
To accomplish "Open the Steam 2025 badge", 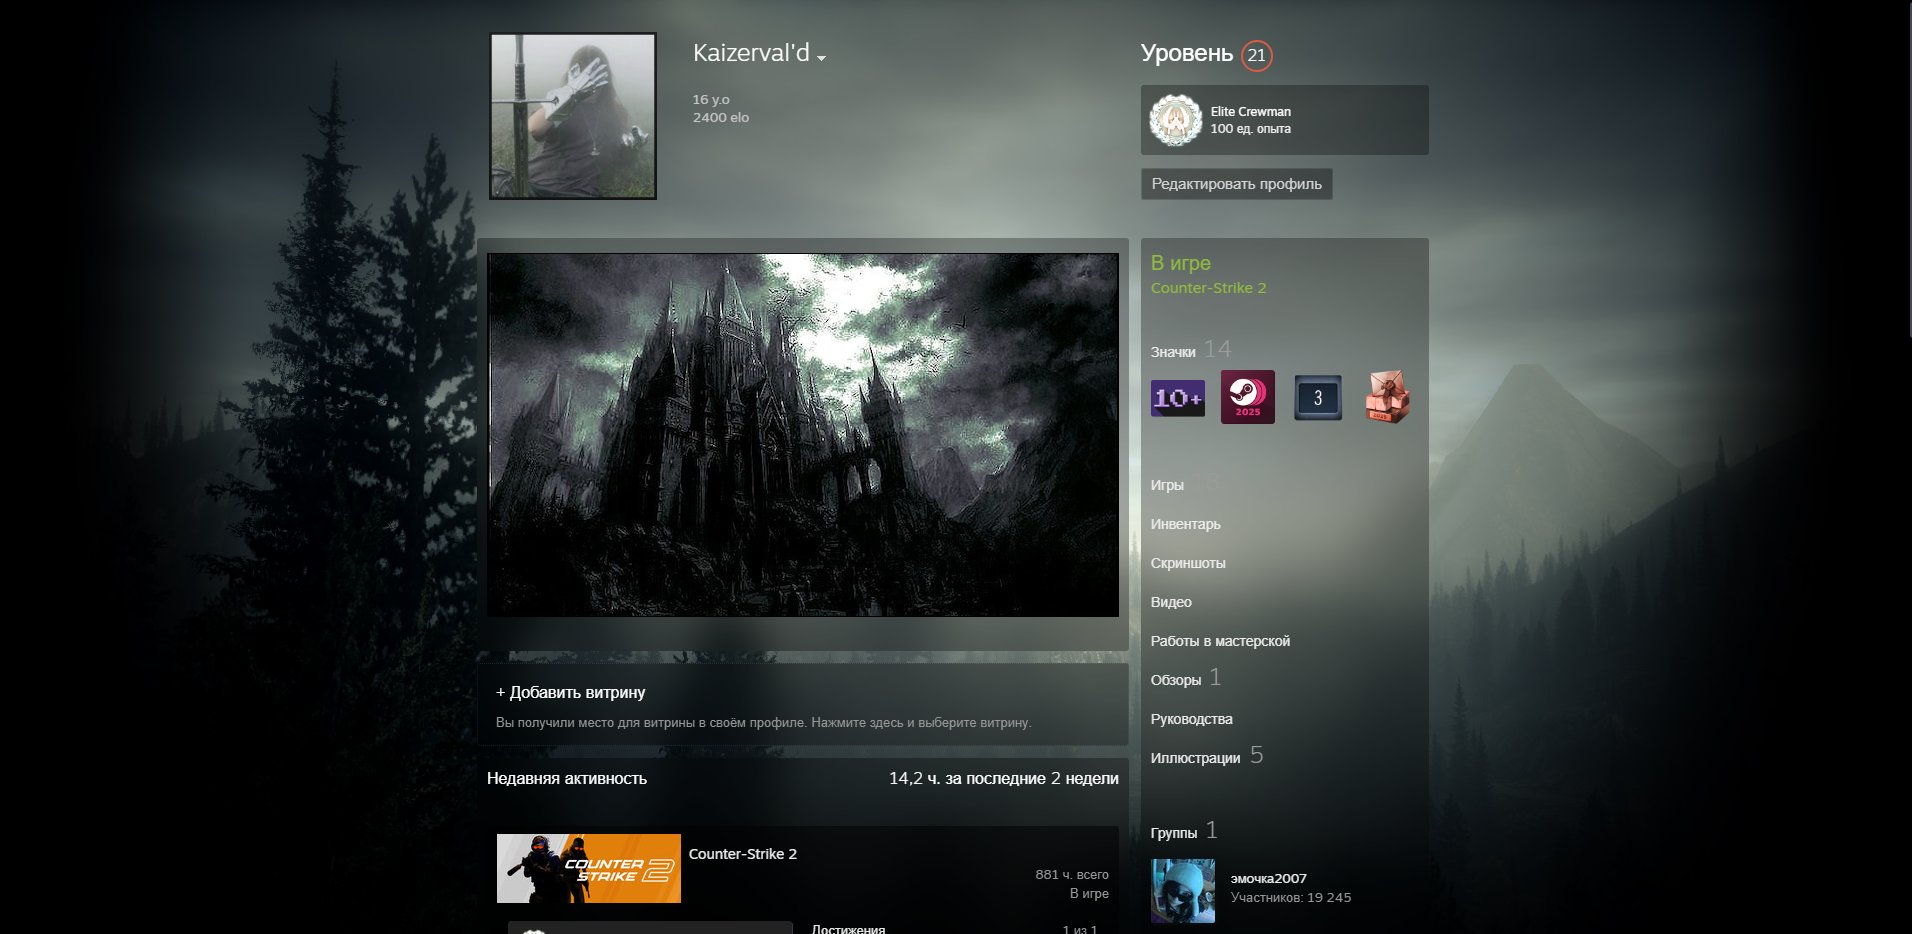I will 1247,397.
